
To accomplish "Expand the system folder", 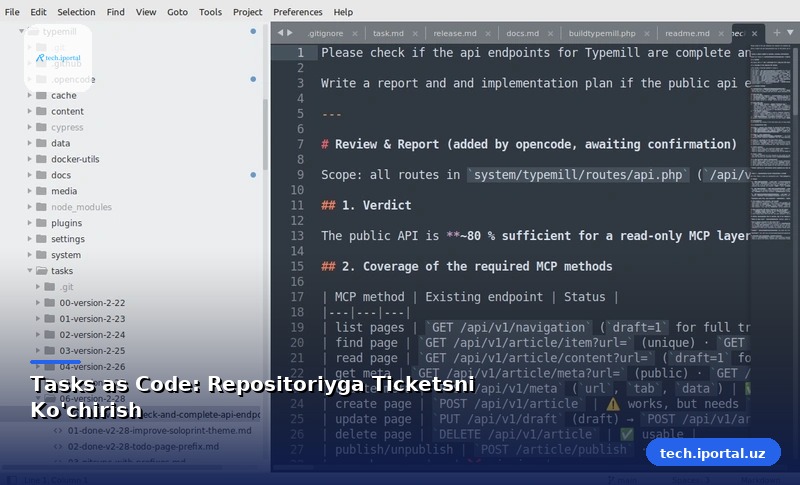I will (30, 255).
